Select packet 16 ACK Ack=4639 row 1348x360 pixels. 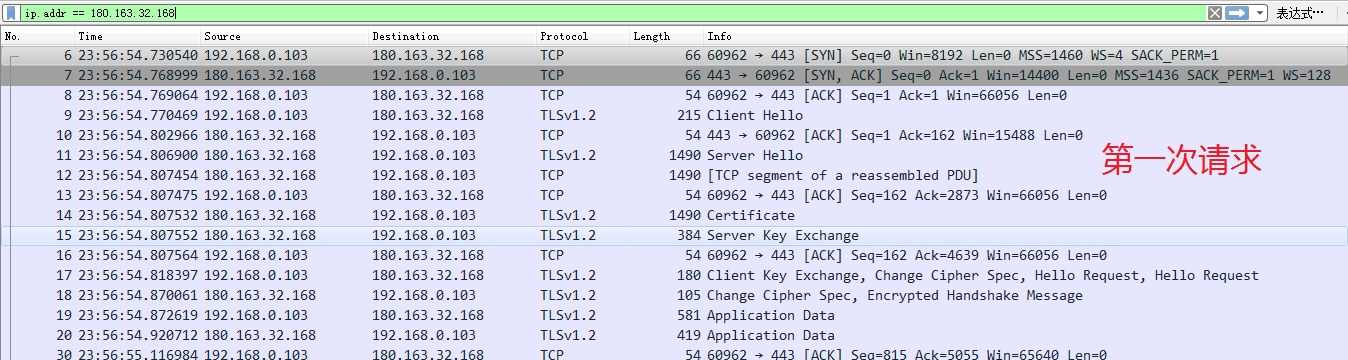(x=674, y=255)
